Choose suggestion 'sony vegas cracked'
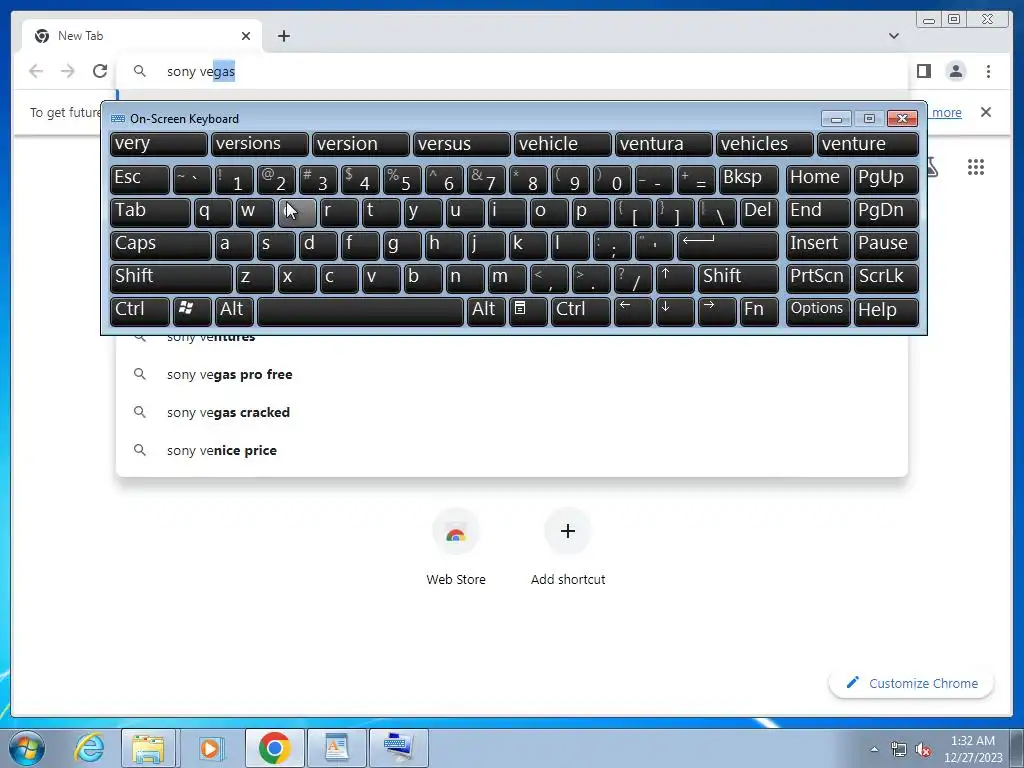Viewport: 1024px width, 768px height. [511, 412]
